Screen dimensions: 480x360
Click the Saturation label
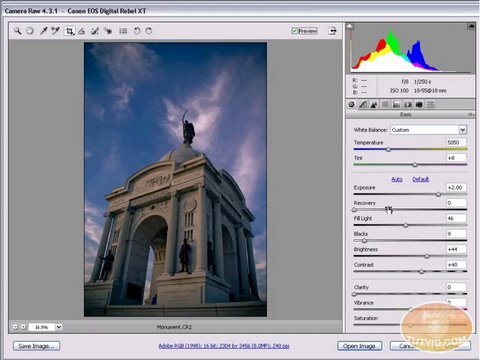point(366,318)
